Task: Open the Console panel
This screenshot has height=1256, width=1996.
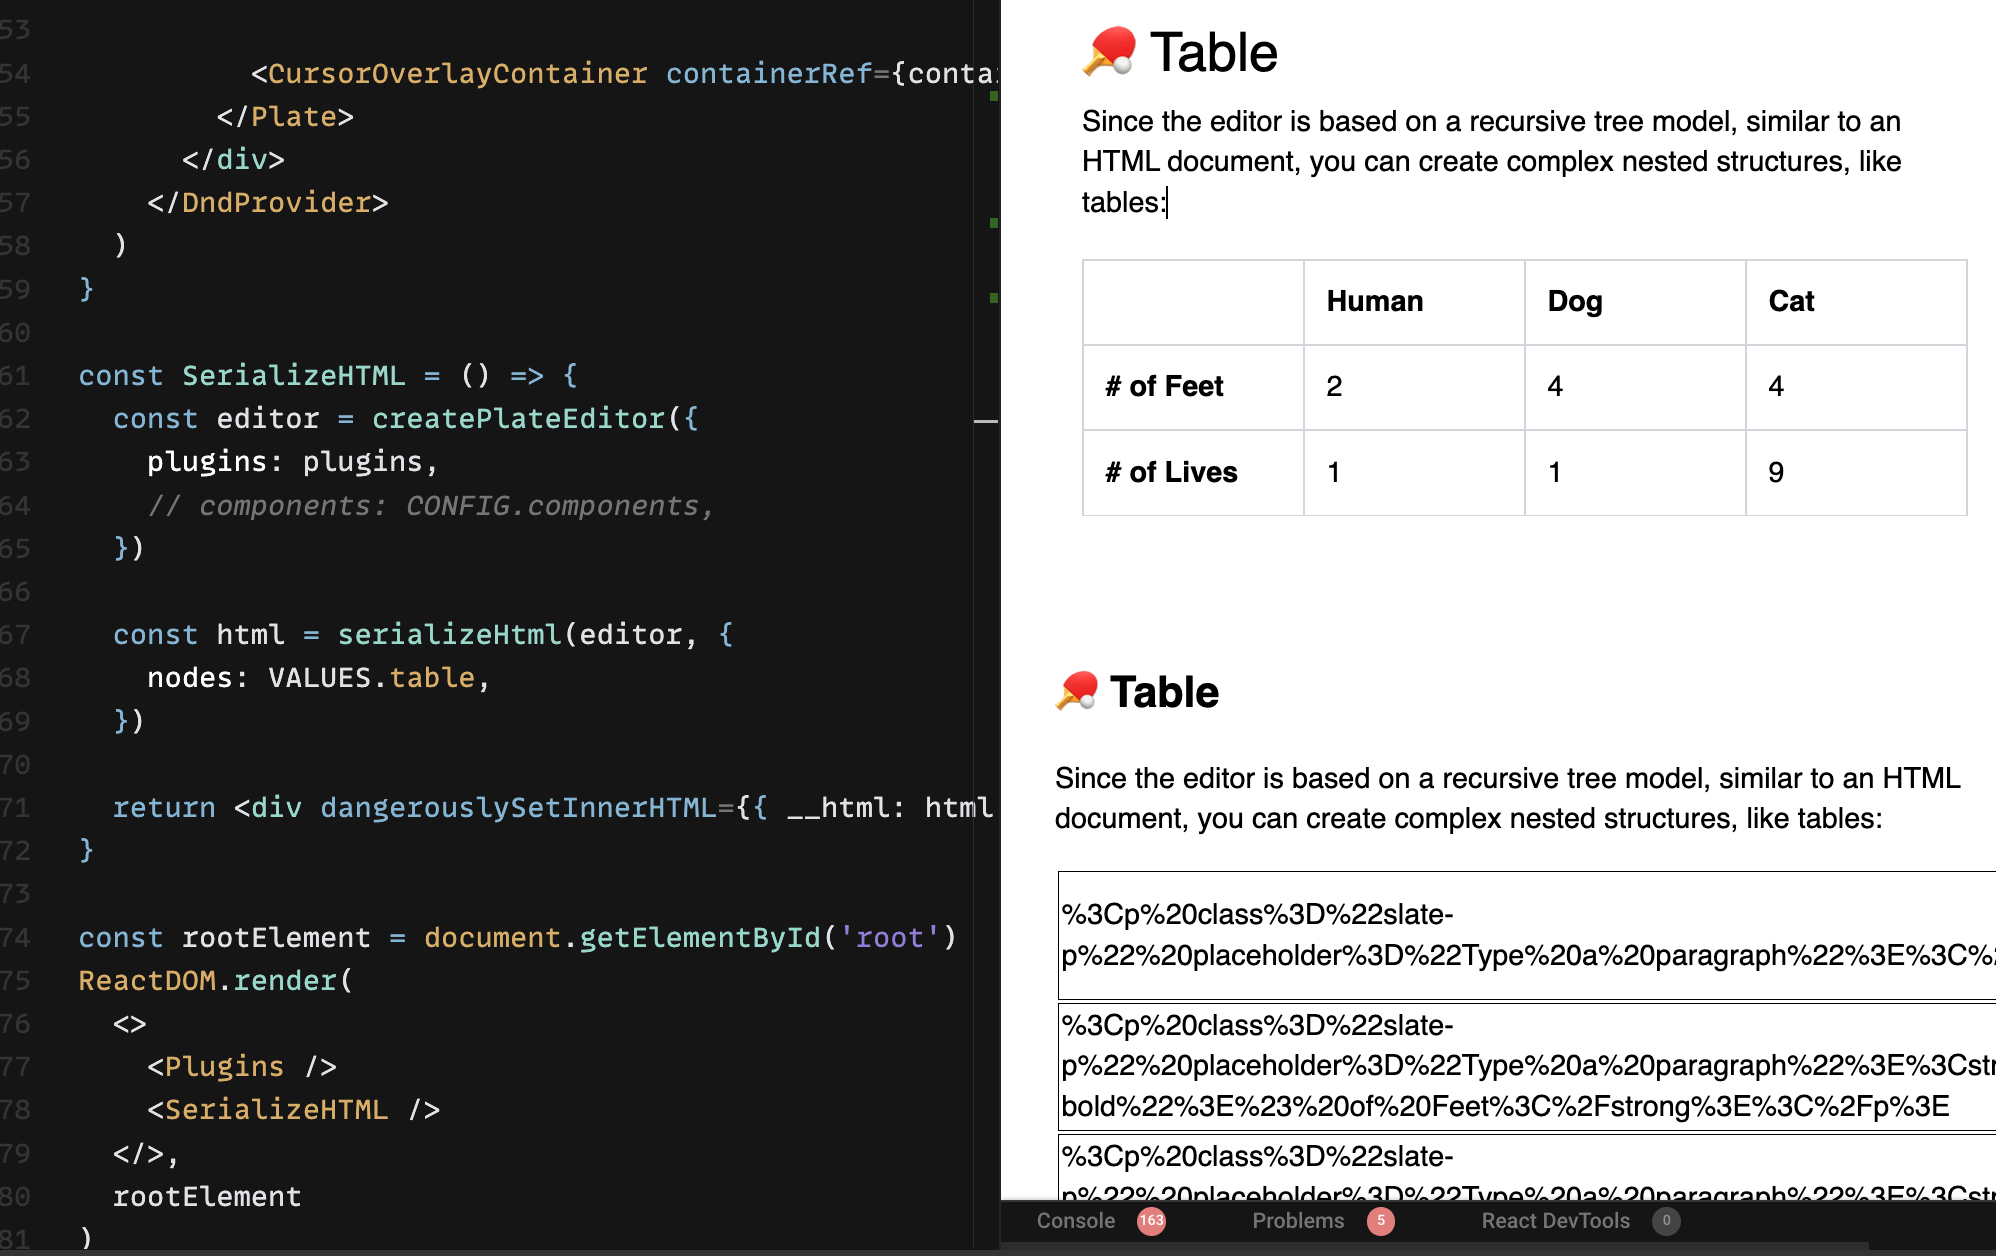Action: click(1075, 1221)
